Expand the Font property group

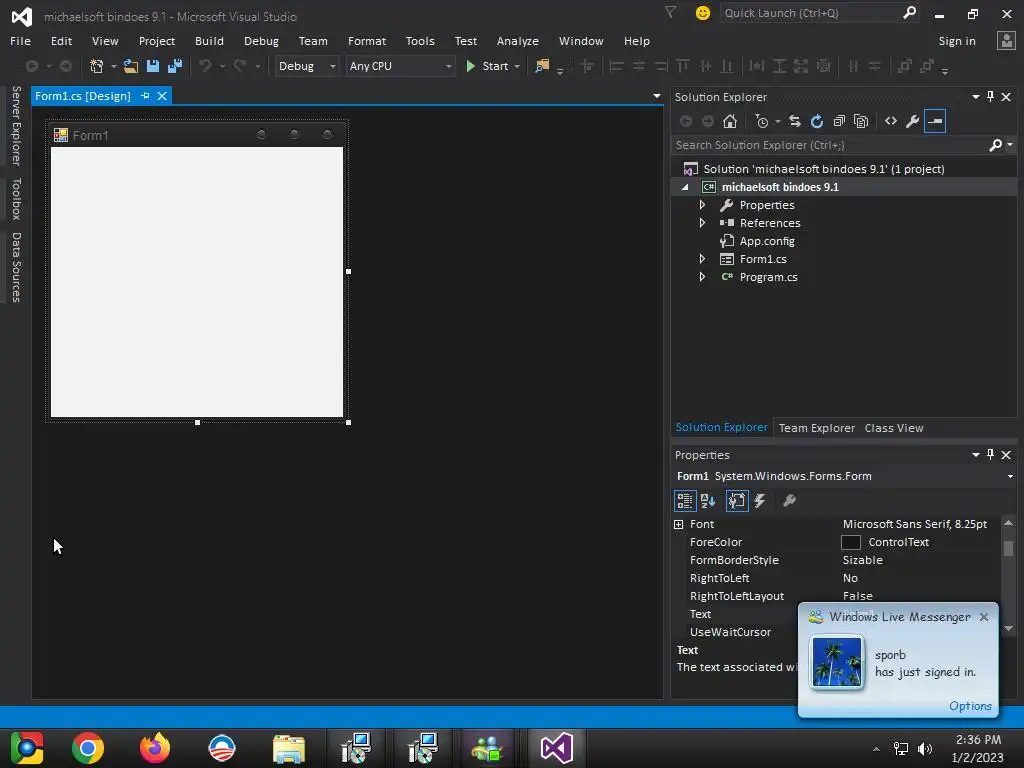tap(679, 524)
